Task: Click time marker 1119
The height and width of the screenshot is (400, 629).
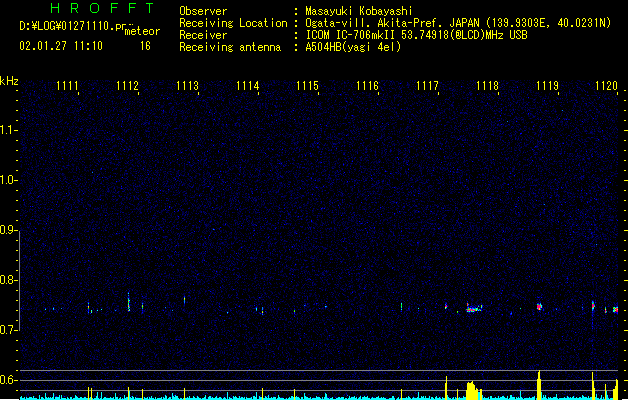Action: 548,86
